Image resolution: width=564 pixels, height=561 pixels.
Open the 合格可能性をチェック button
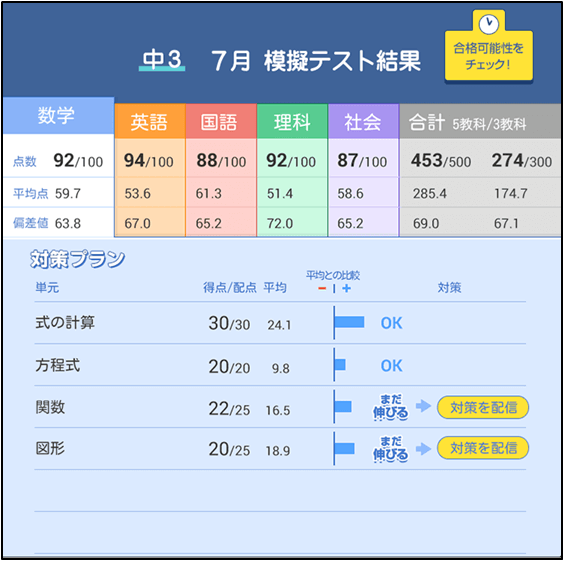pyautogui.click(x=488, y=56)
